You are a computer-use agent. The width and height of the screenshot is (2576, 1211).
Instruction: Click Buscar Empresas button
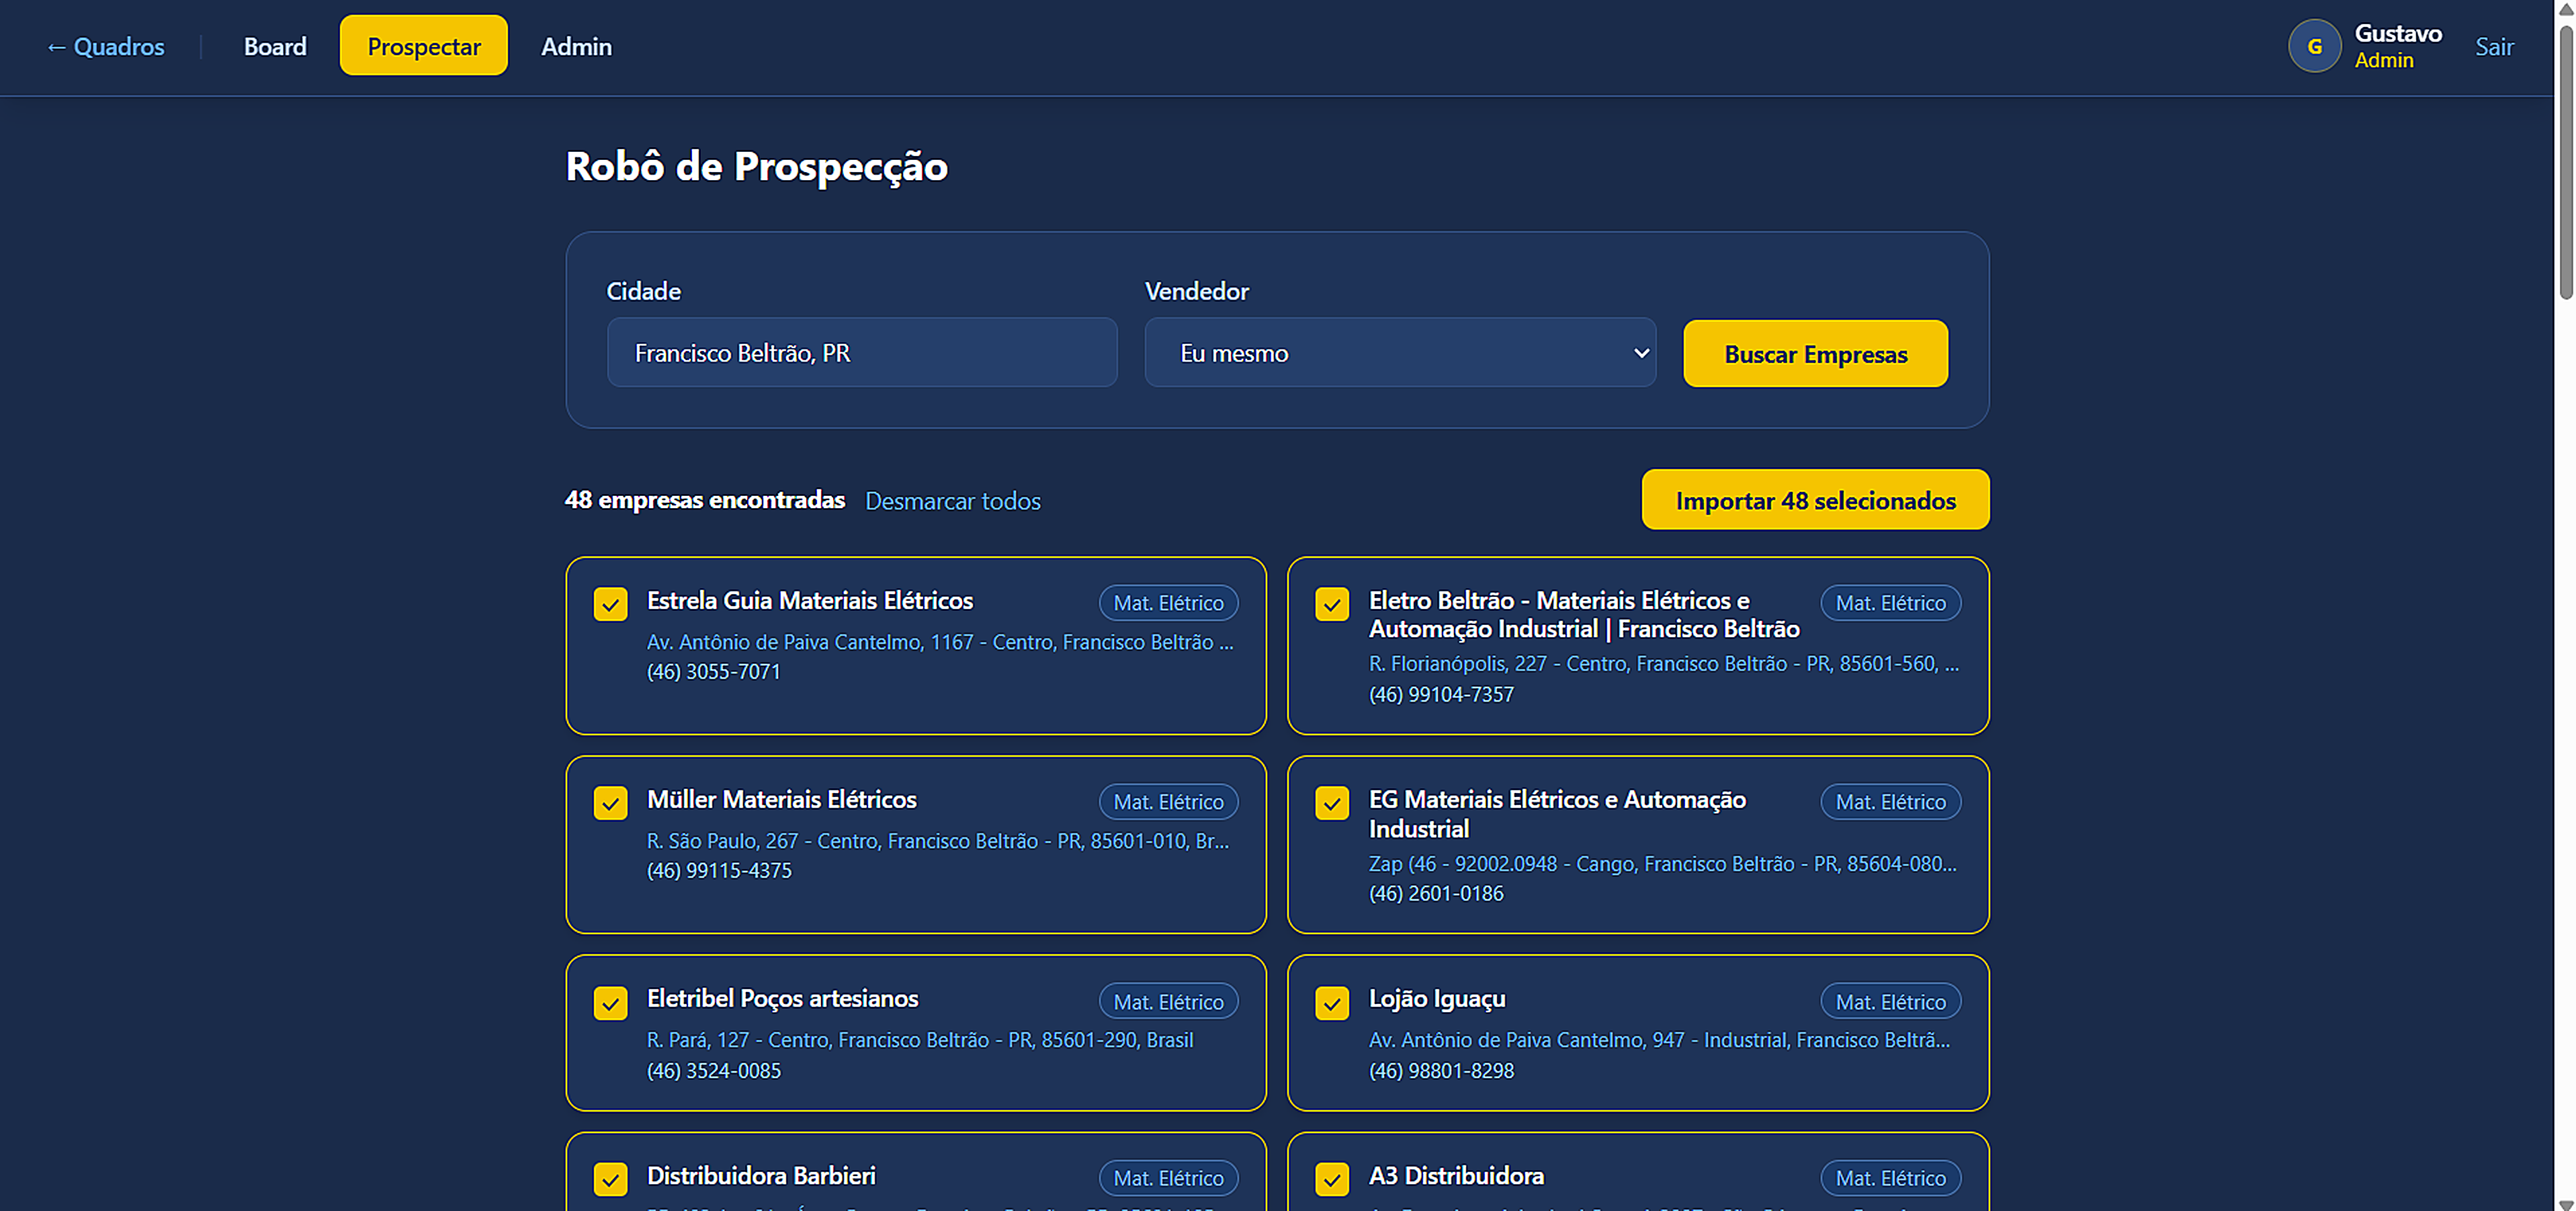click(1815, 354)
